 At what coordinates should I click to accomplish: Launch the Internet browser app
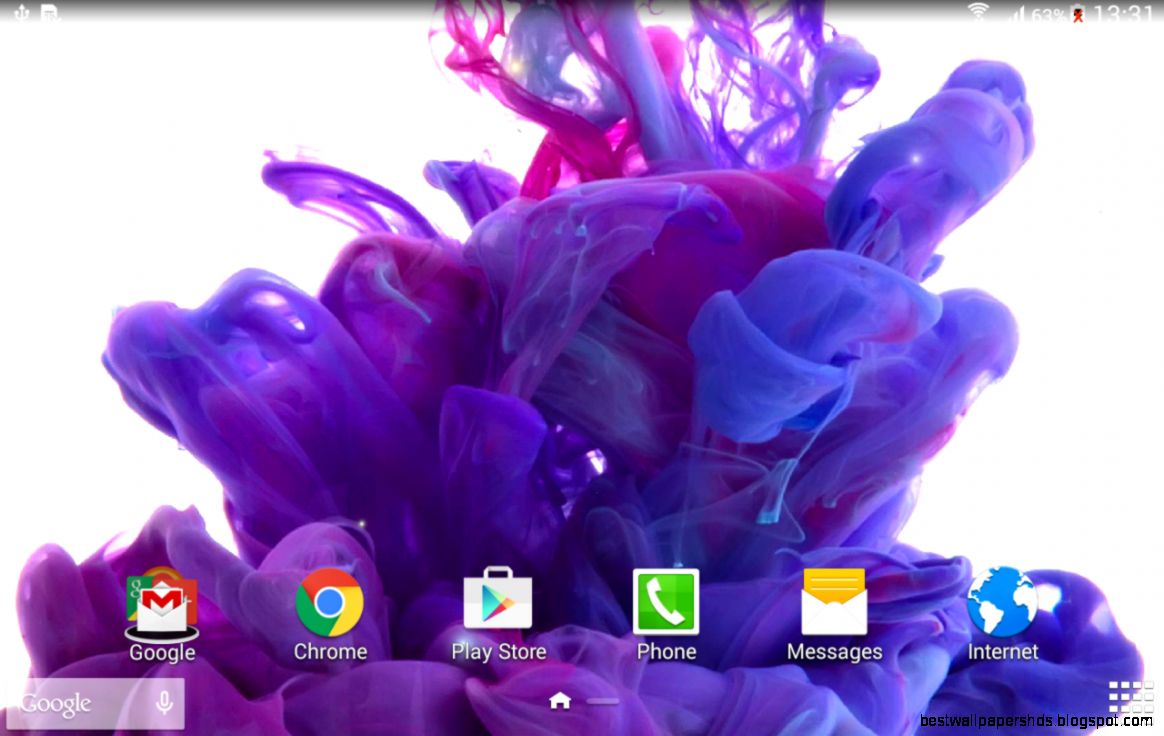(1002, 602)
